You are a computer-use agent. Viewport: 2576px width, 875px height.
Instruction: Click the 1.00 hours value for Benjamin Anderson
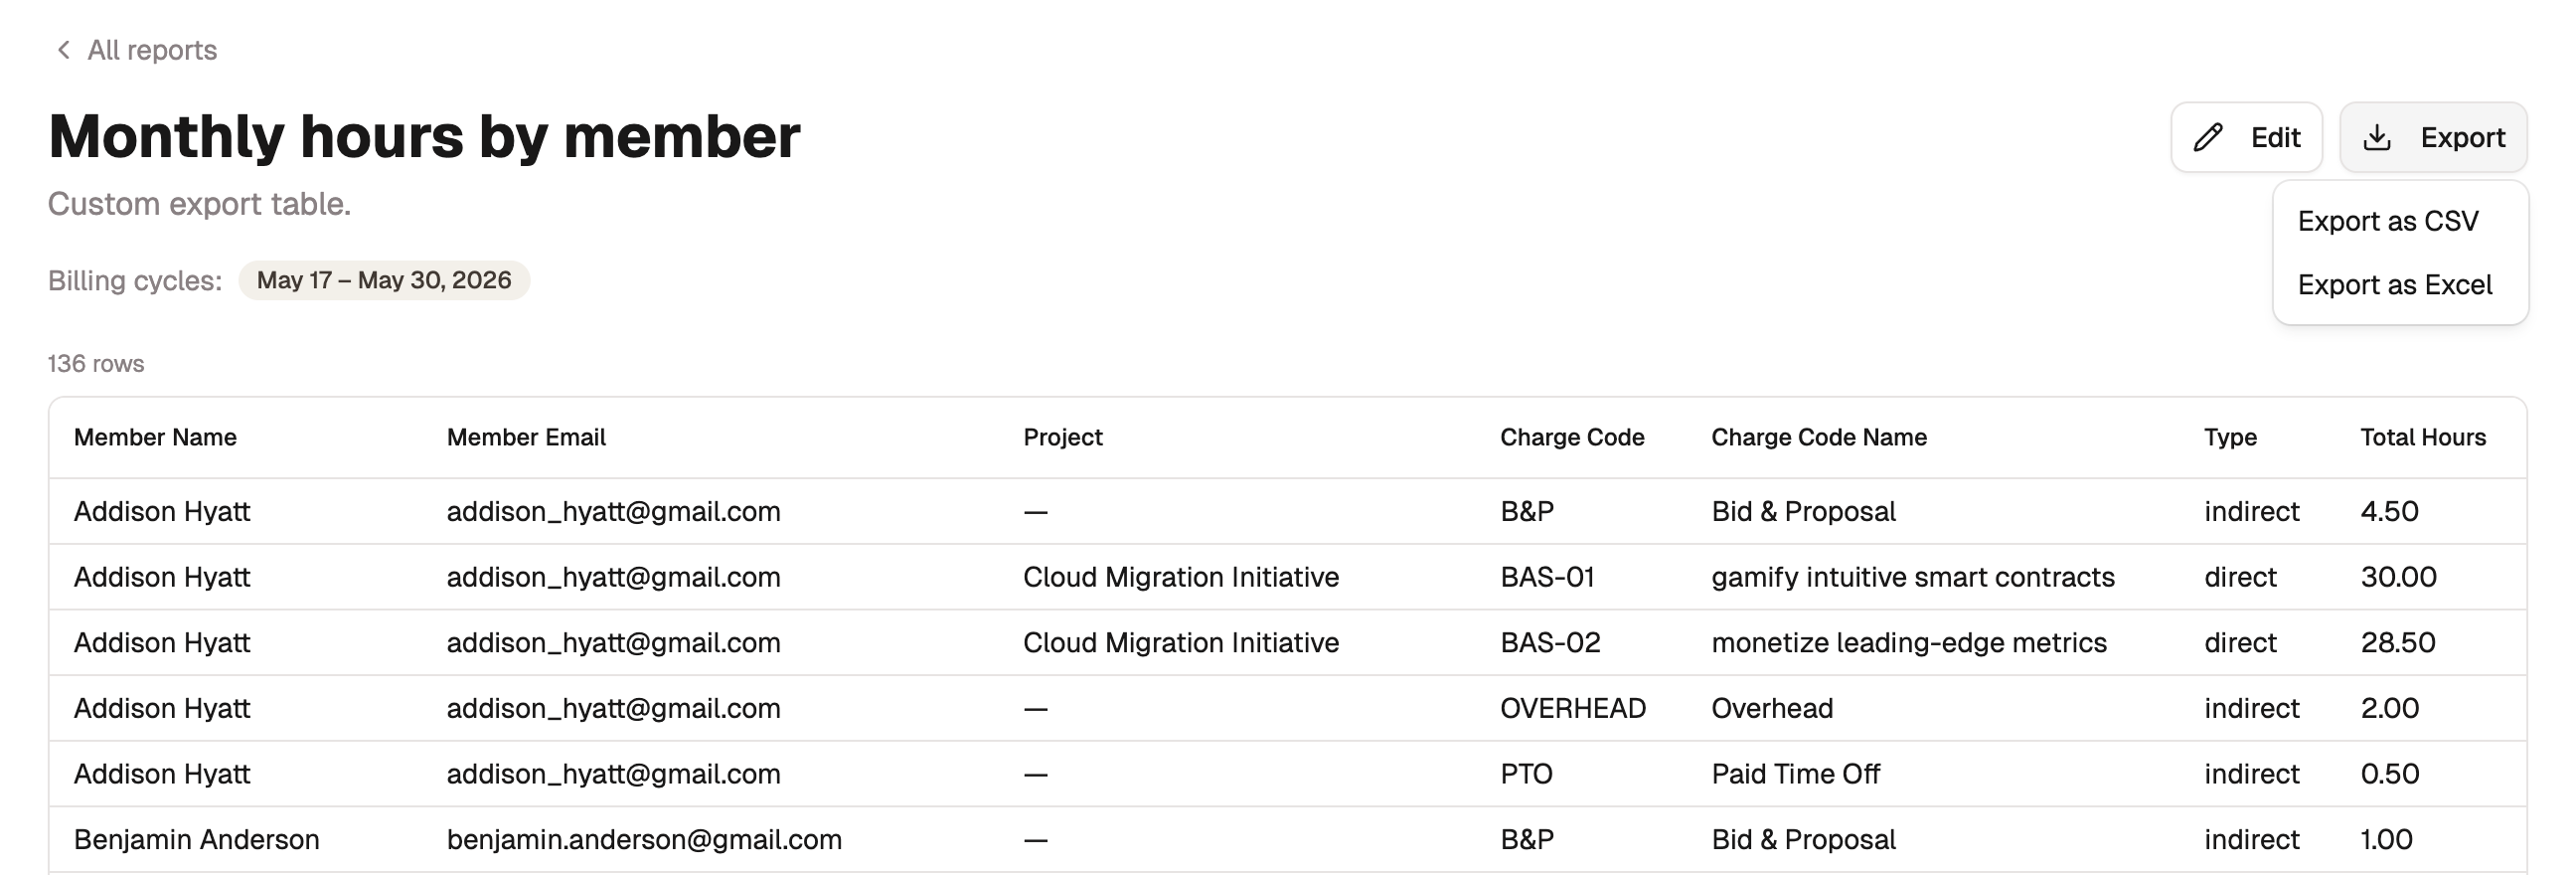(x=2386, y=839)
